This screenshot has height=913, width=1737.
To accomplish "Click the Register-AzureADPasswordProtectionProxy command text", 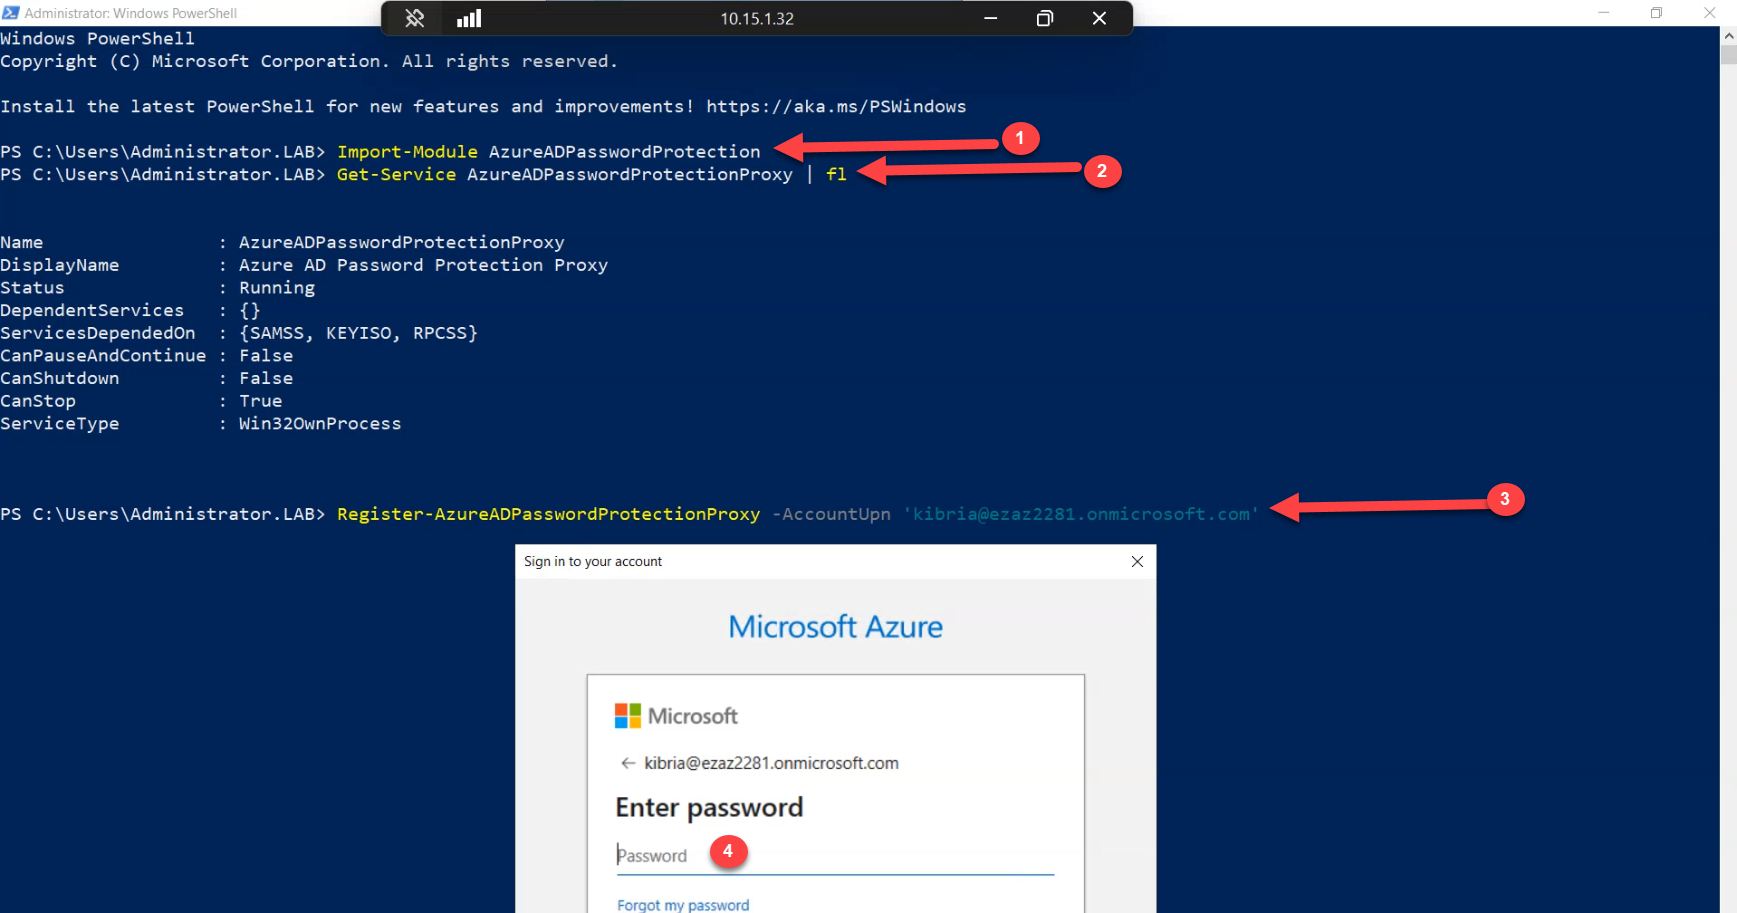I will (548, 513).
